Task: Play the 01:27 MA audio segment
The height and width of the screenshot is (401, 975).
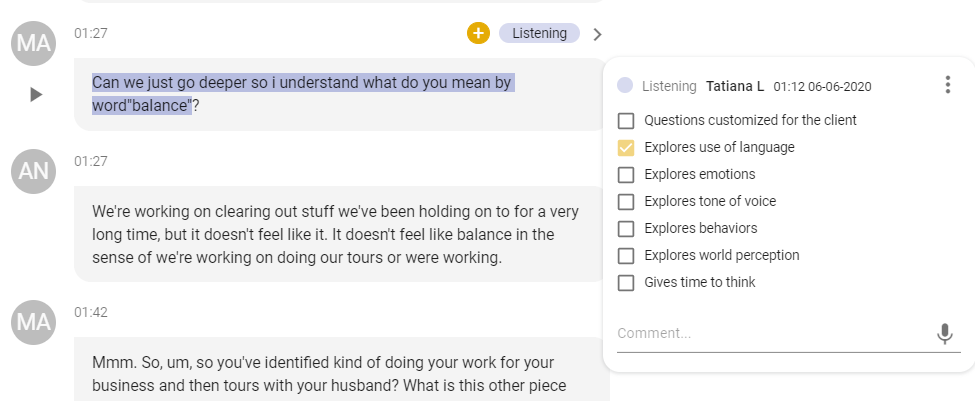Action: tap(36, 94)
